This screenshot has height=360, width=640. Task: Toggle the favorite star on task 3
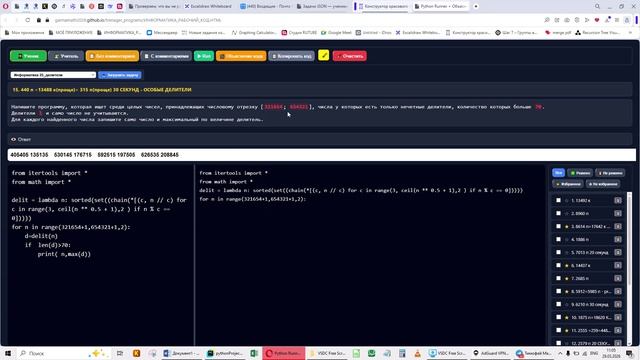pyautogui.click(x=567, y=226)
